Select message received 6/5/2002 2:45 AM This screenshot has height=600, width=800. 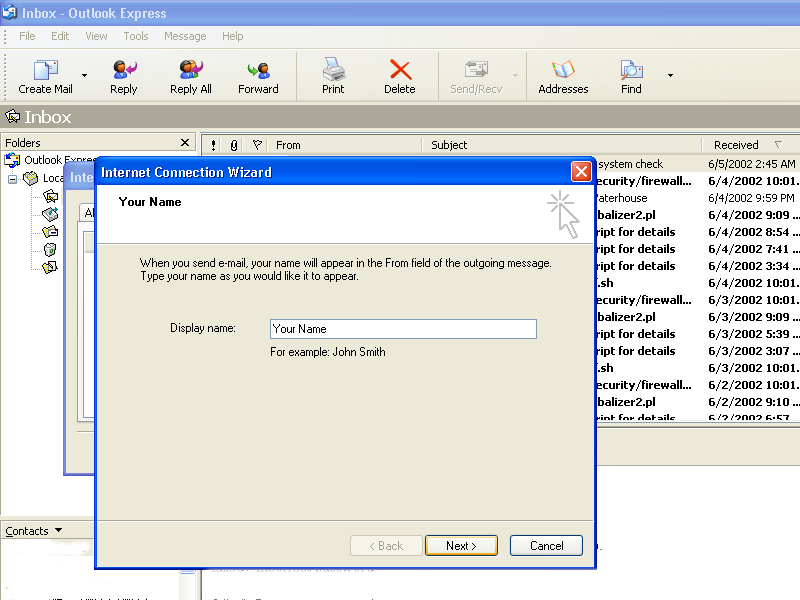(x=697, y=164)
